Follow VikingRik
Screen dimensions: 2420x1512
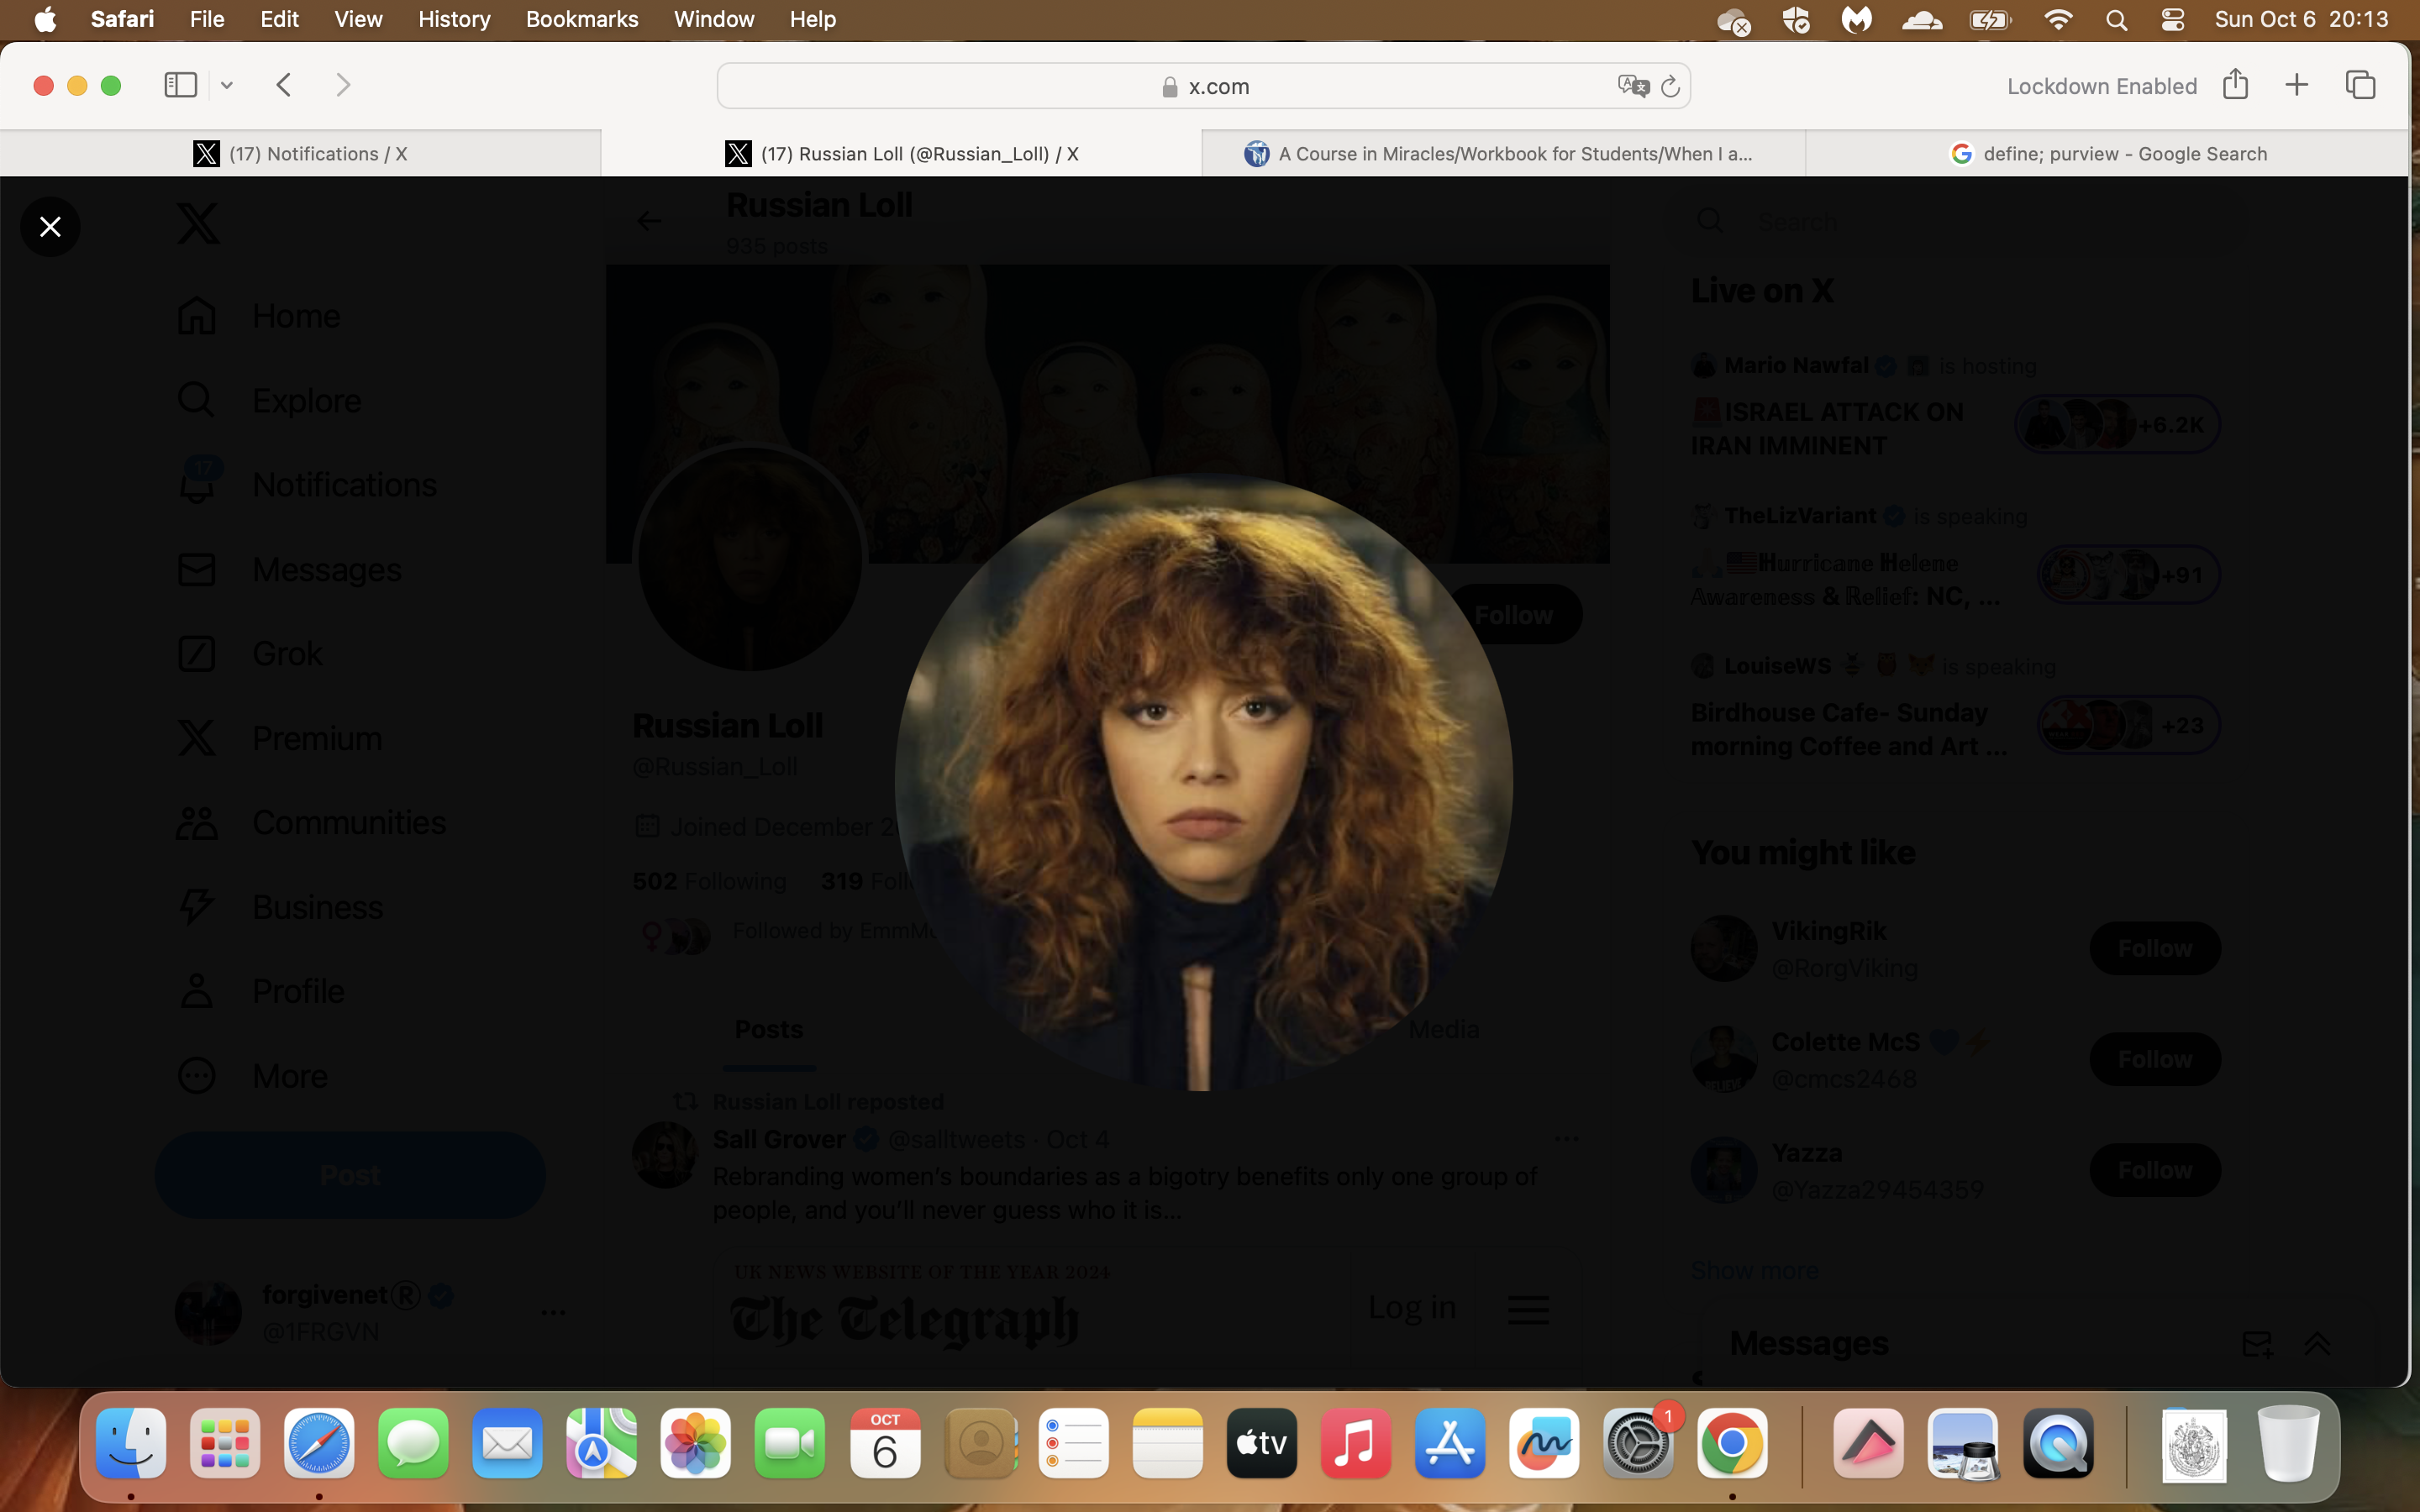coord(2155,948)
